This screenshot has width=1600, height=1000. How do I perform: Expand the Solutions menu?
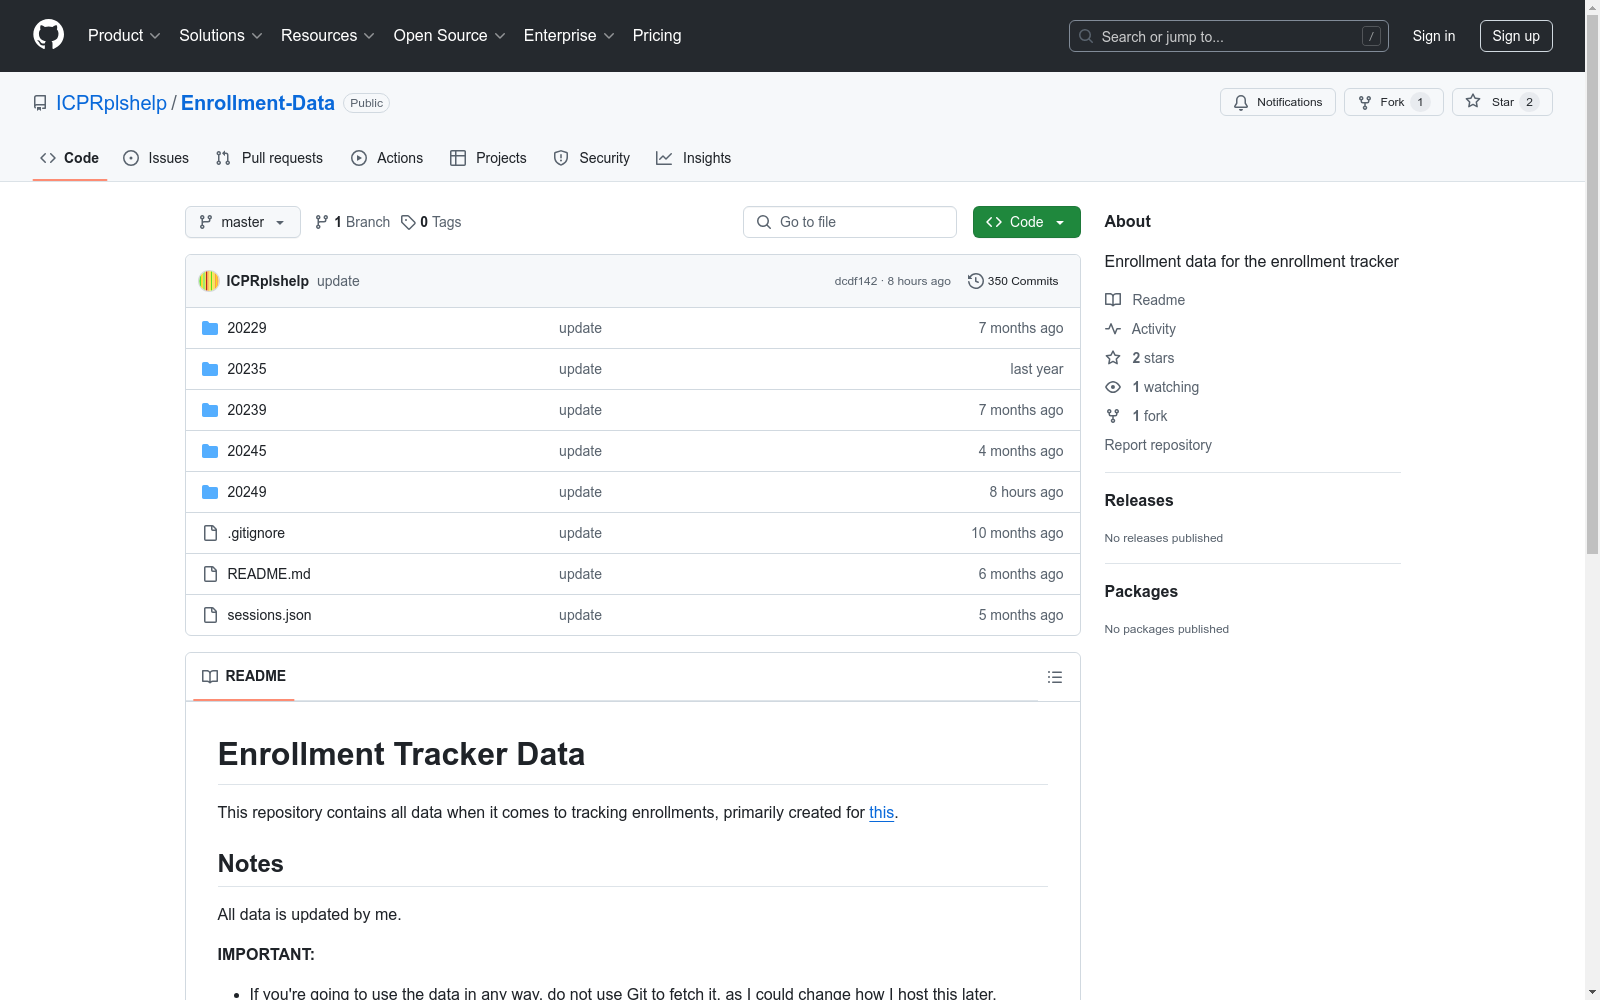[x=221, y=35]
